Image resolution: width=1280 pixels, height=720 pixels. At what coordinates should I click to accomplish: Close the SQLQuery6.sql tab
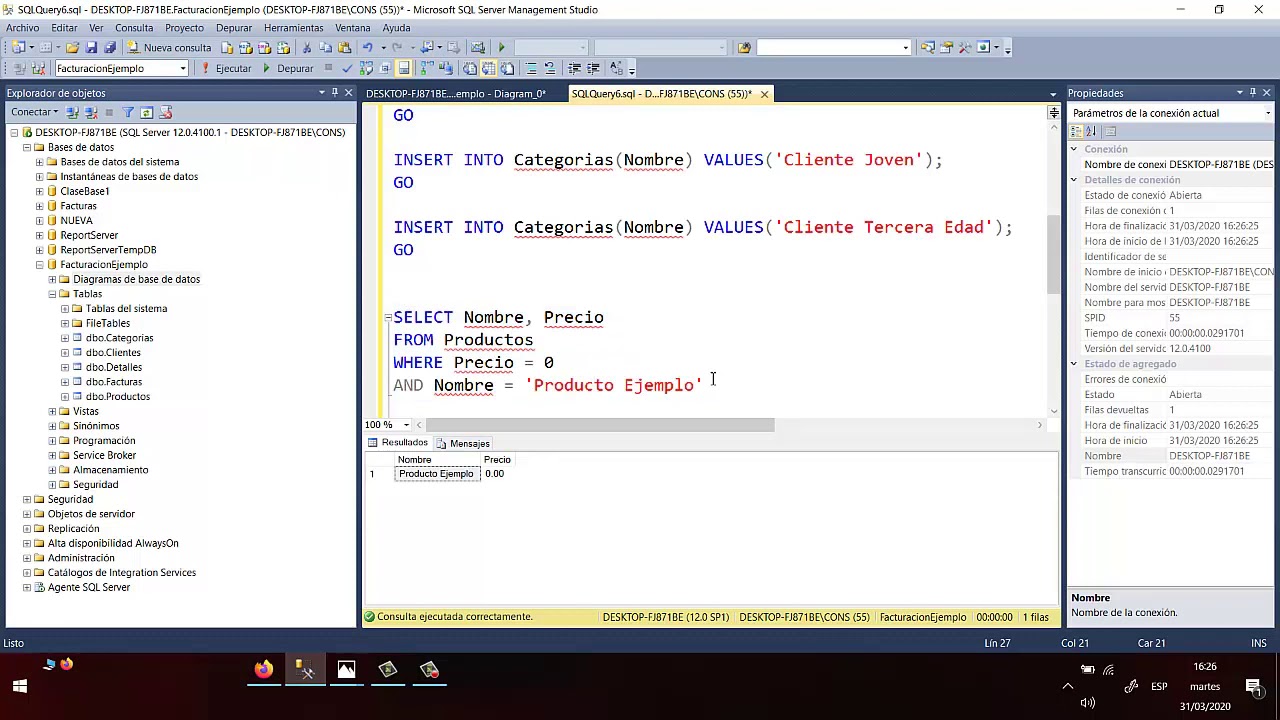764,94
